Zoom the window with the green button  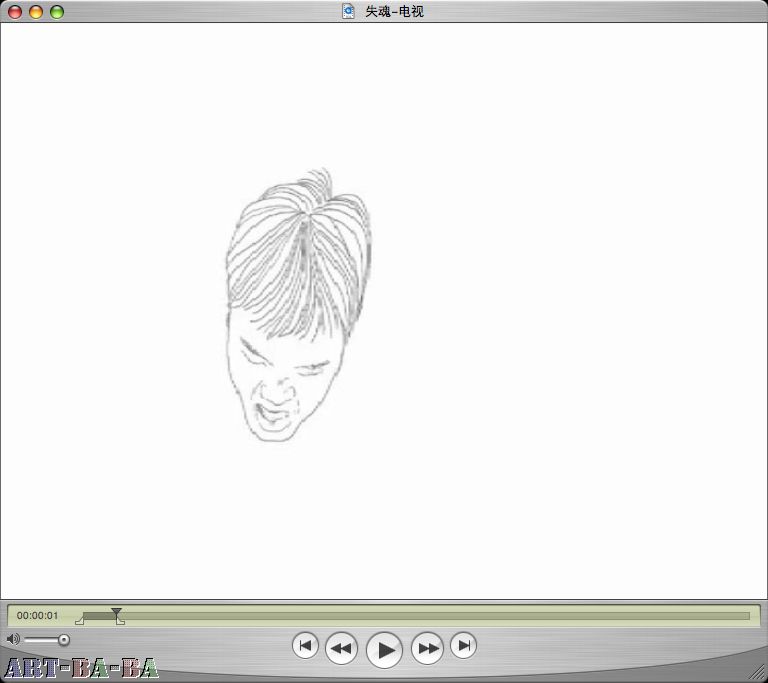(57, 12)
